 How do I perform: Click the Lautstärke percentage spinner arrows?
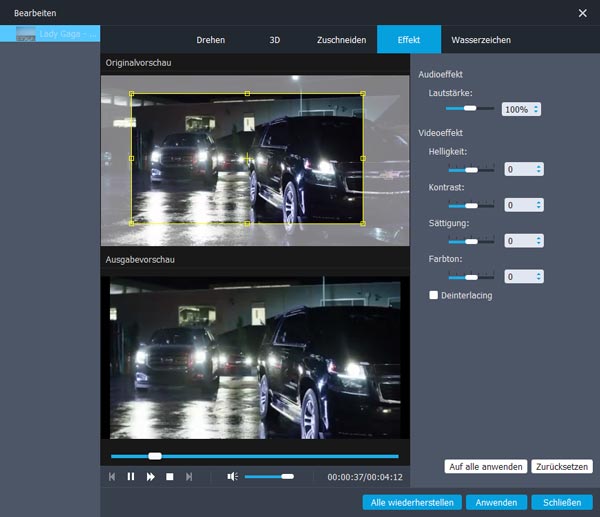point(536,109)
